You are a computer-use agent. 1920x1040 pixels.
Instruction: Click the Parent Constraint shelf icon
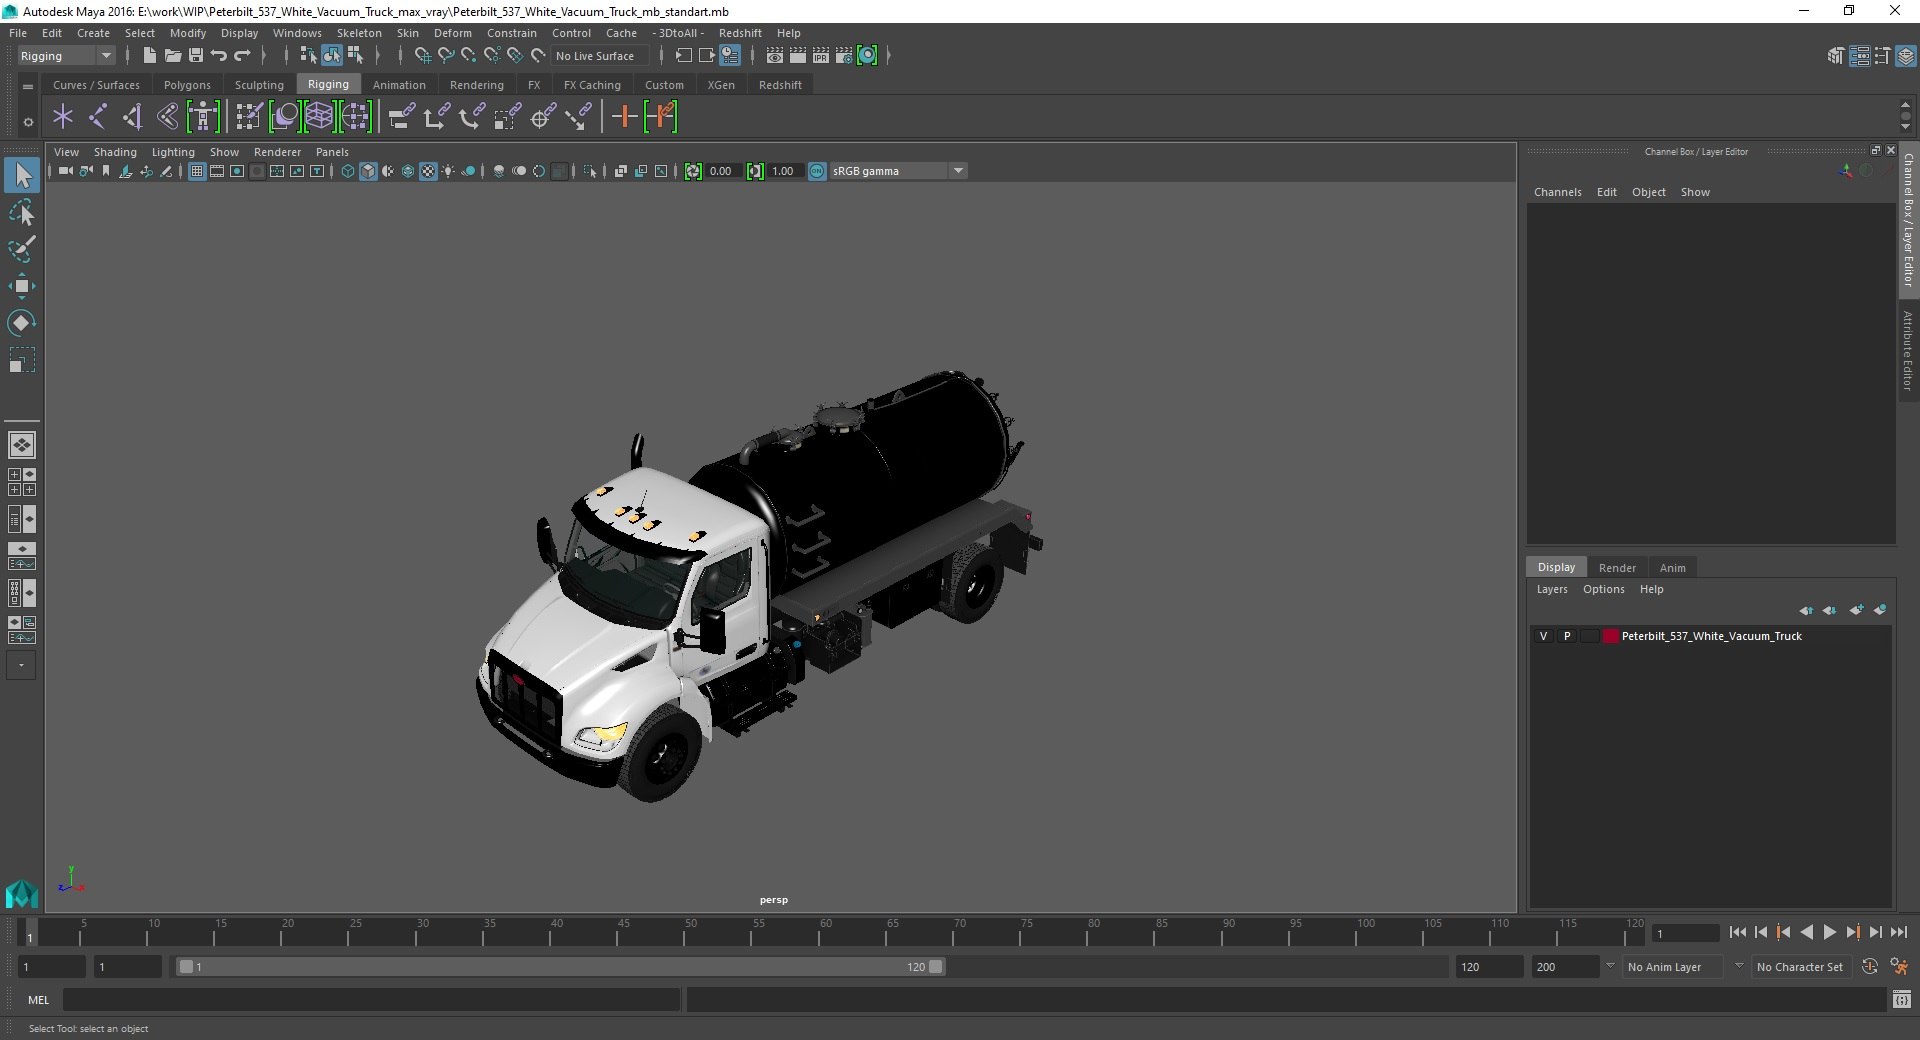(401, 117)
